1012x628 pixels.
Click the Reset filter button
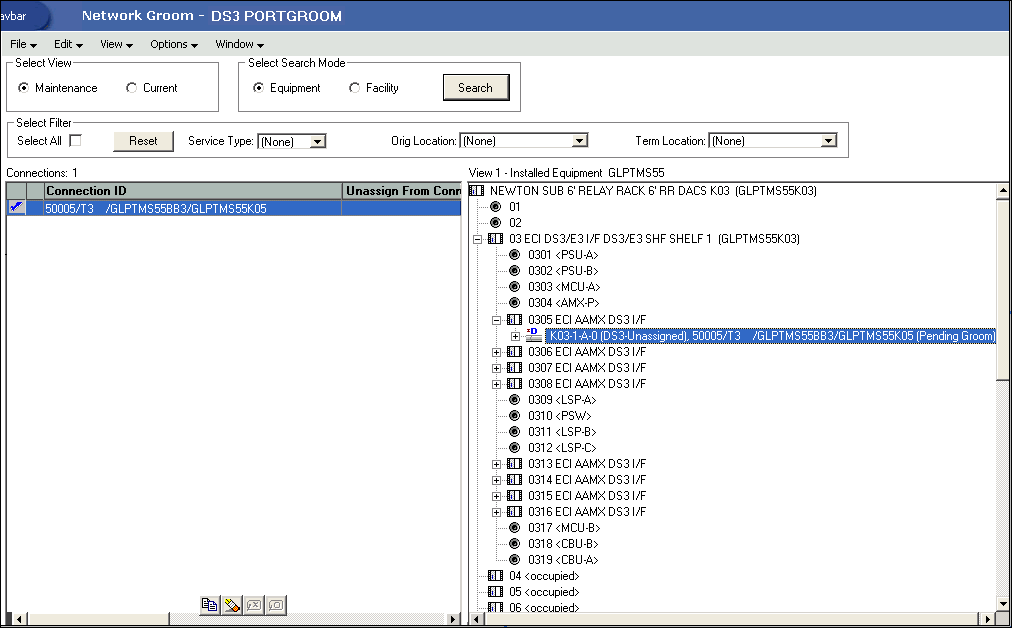[142, 141]
